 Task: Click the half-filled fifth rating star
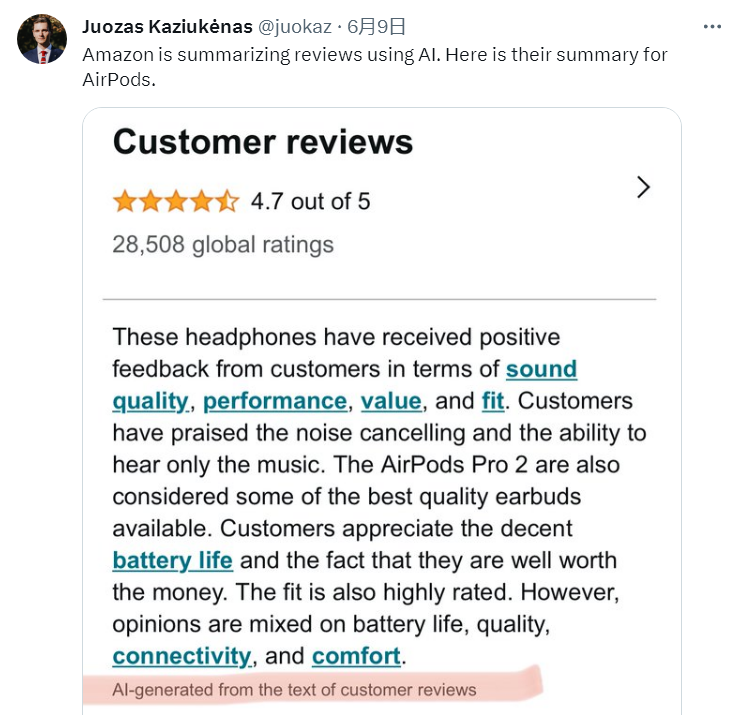[x=228, y=201]
